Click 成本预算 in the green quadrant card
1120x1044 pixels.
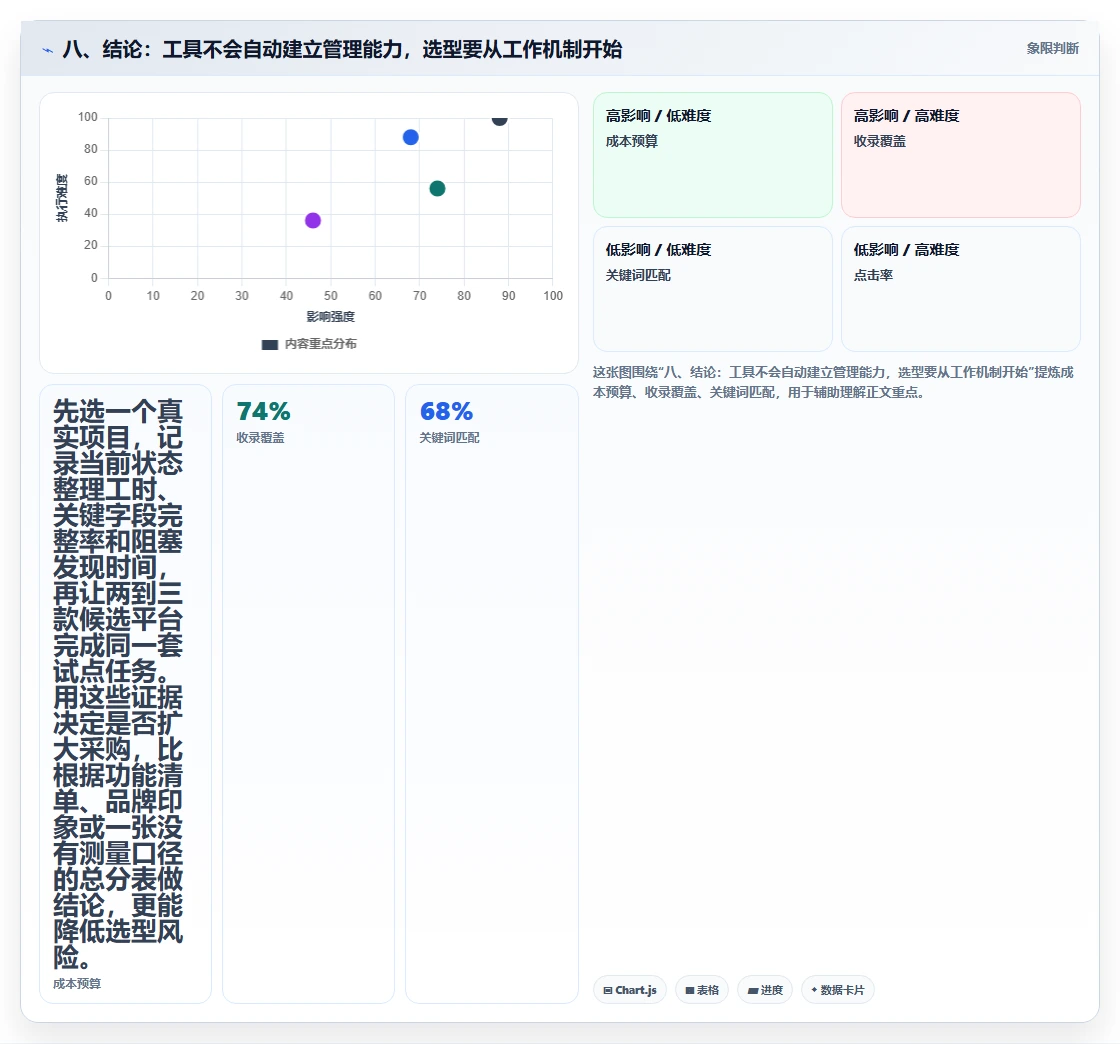click(632, 141)
